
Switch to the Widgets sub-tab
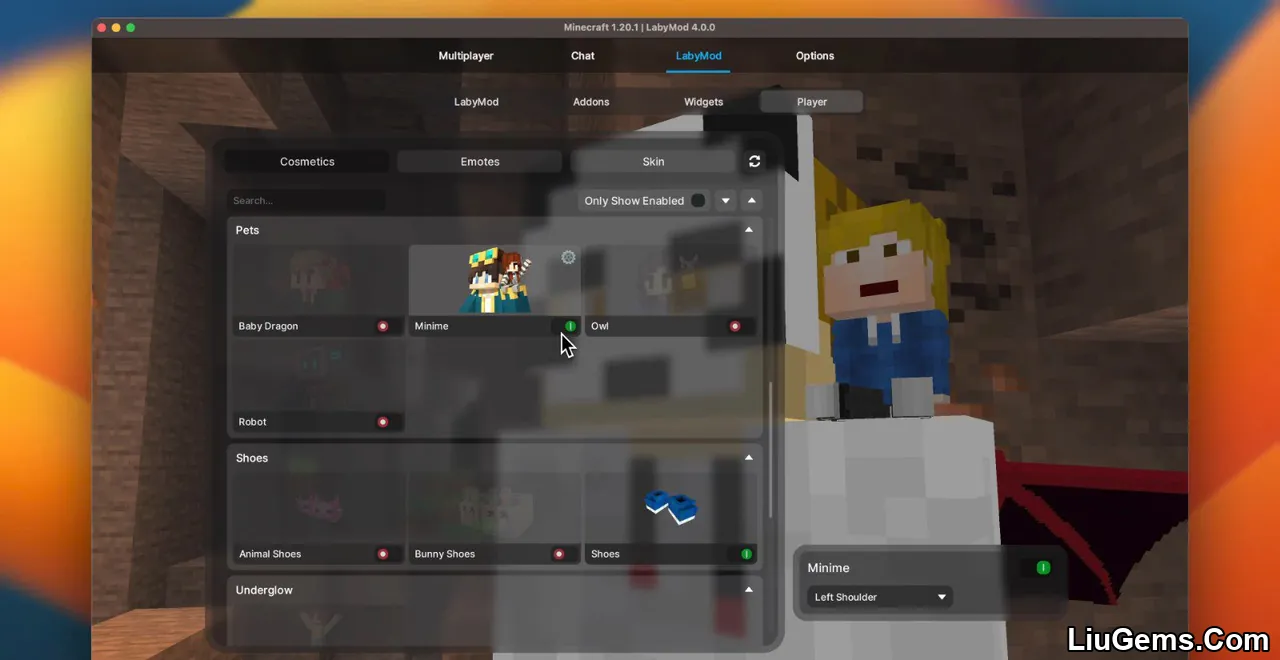703,102
